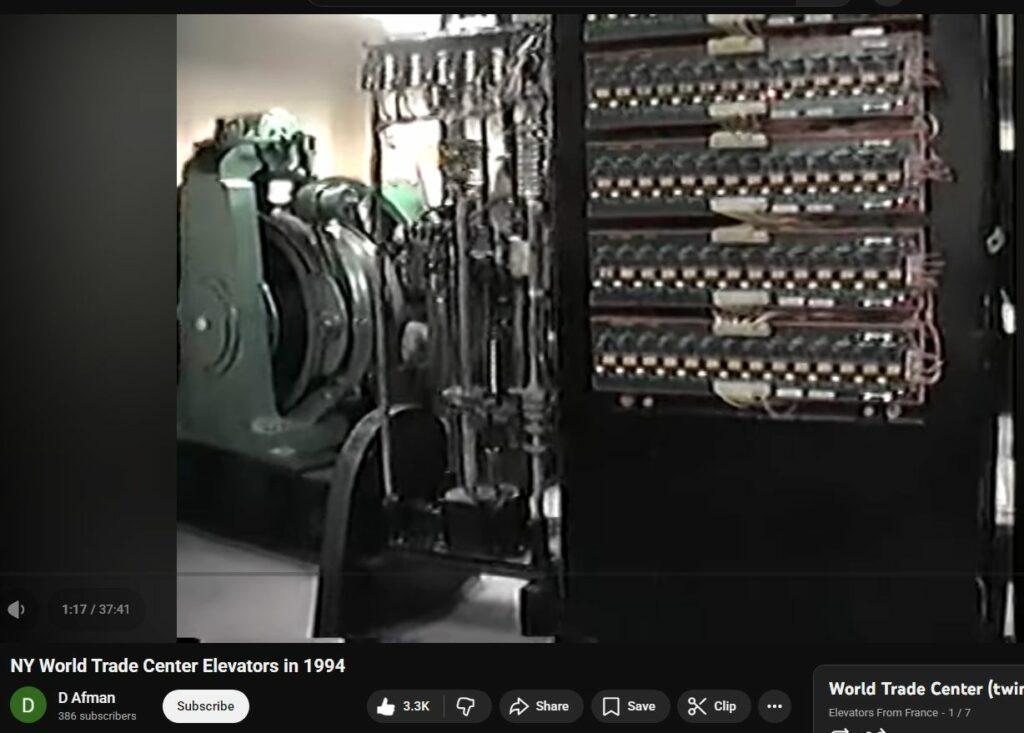Open the D Afman channel name link
Image resolution: width=1024 pixels, height=733 pixels.
[x=86, y=698]
